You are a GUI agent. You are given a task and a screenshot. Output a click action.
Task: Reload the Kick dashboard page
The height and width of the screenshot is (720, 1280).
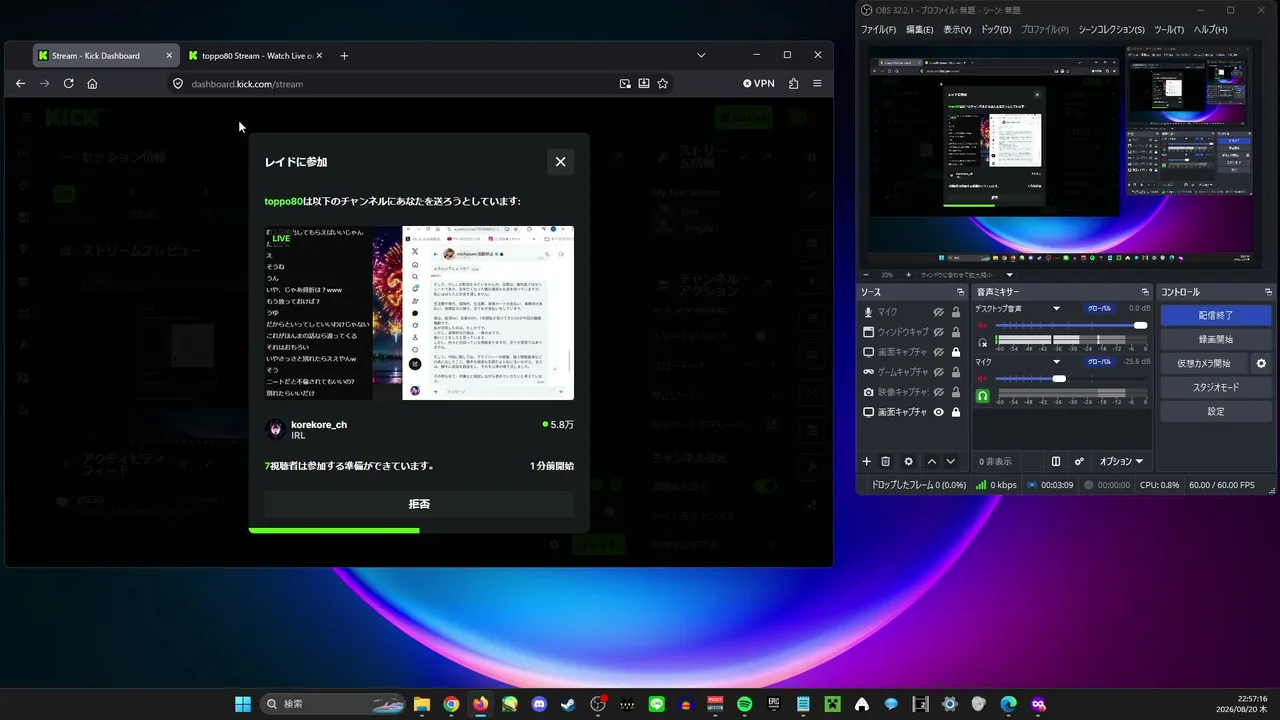click(x=68, y=84)
